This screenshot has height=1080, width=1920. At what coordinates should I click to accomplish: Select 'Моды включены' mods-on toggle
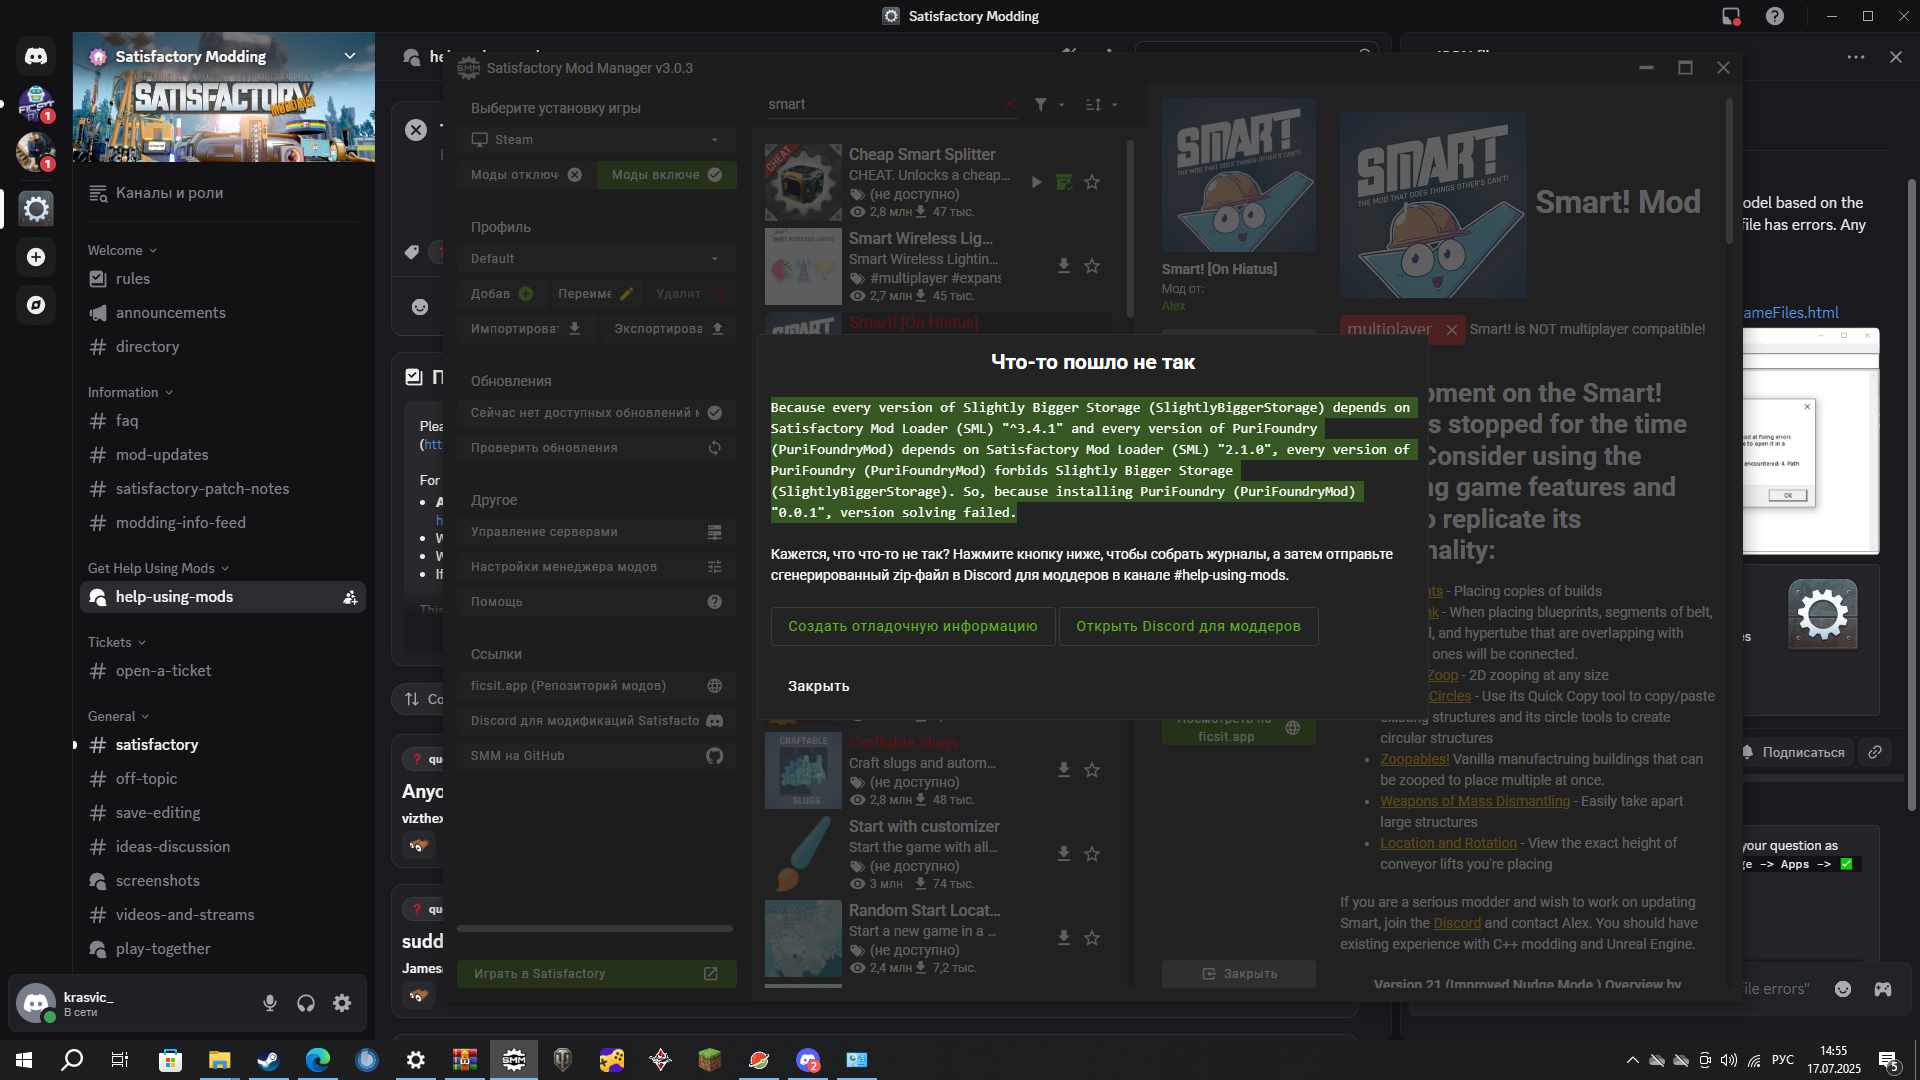pos(667,175)
